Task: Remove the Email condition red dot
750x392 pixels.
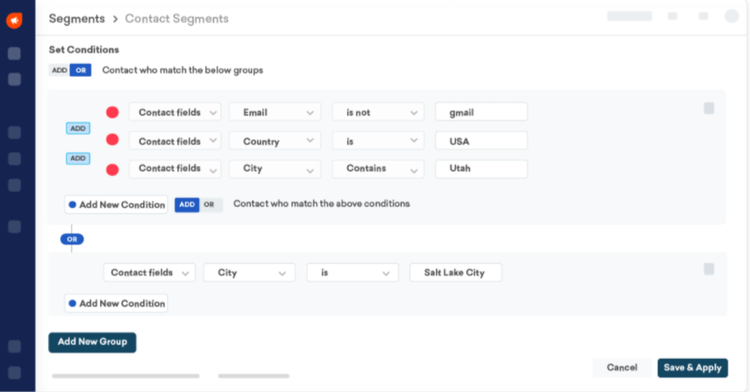Action: [112, 112]
